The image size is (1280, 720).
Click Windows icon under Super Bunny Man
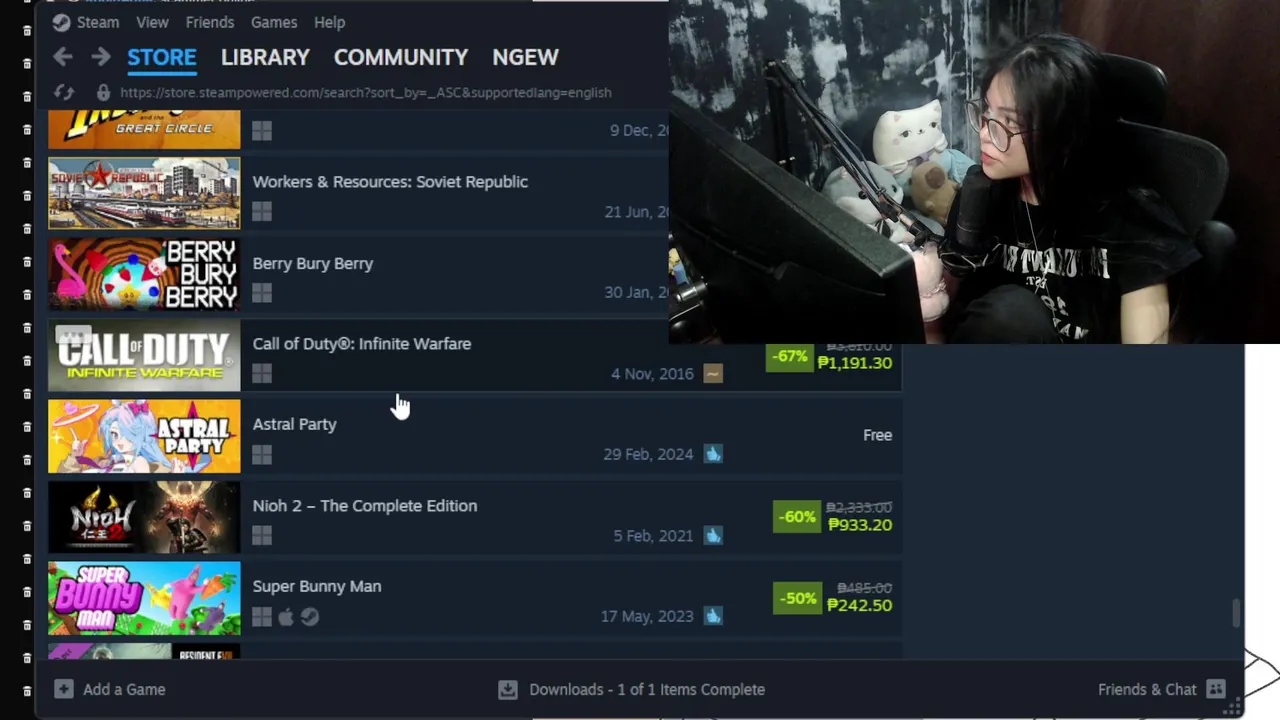click(262, 617)
